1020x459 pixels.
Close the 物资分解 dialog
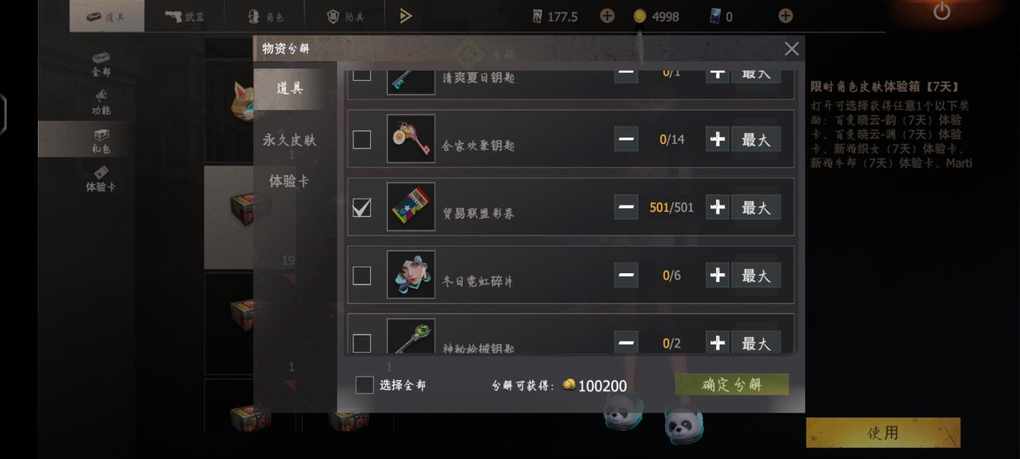pyautogui.click(x=792, y=49)
